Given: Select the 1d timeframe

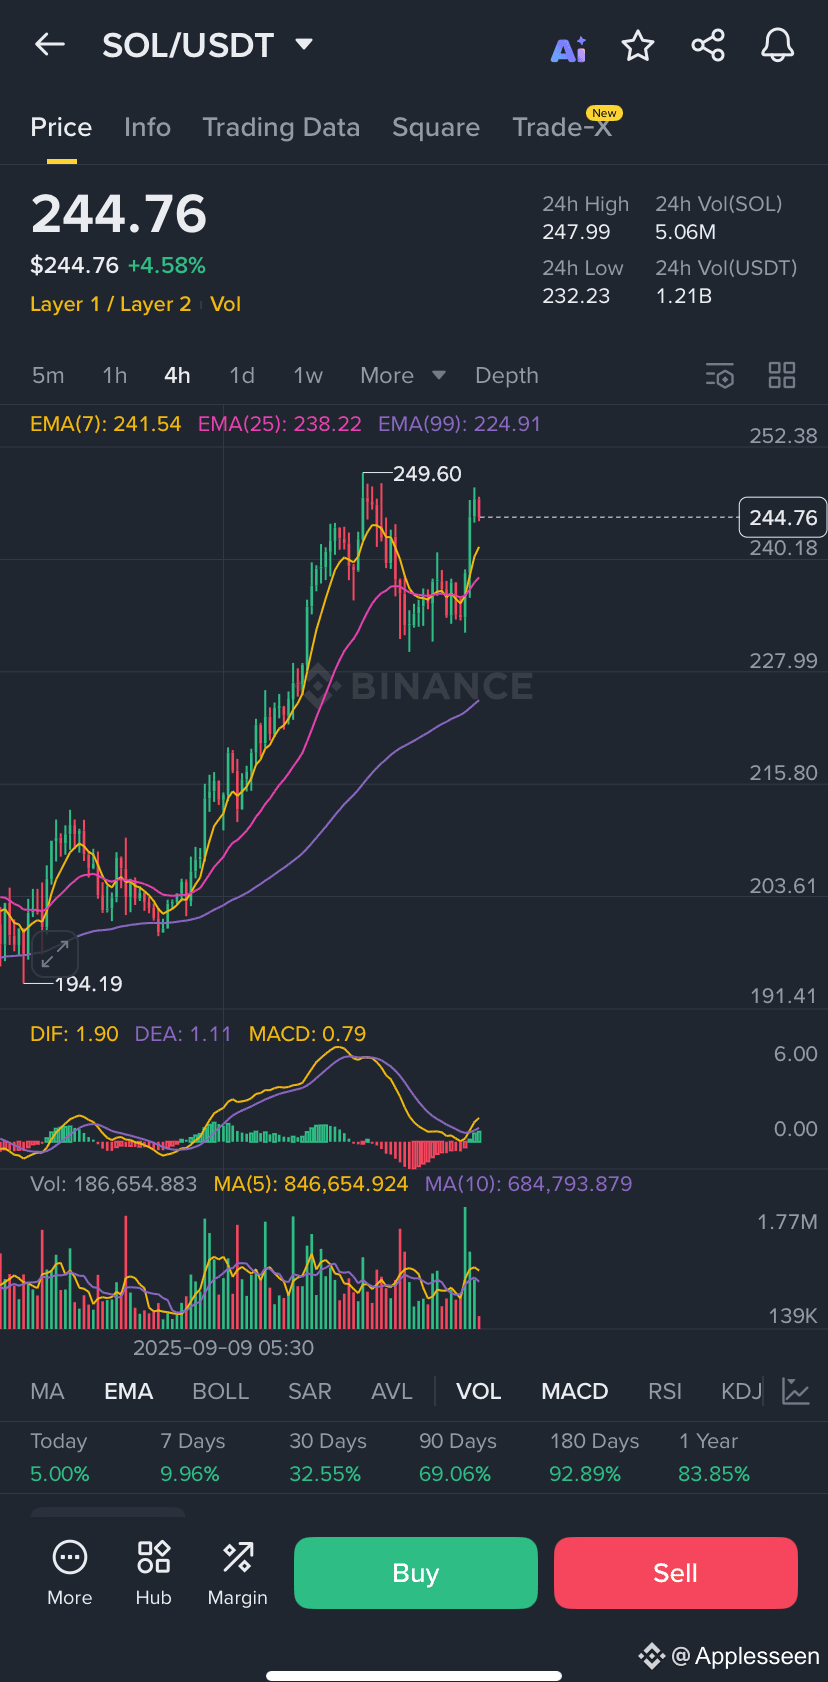Looking at the screenshot, I should tap(242, 376).
